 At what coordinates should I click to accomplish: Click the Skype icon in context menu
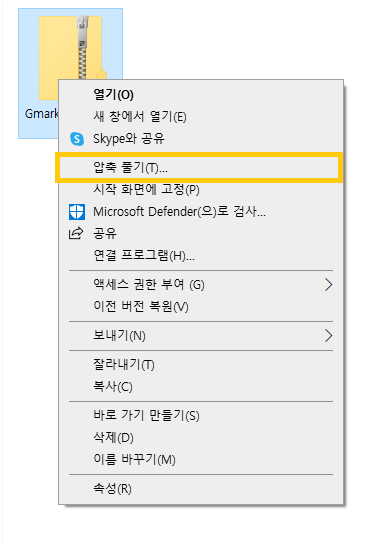[x=77, y=139]
